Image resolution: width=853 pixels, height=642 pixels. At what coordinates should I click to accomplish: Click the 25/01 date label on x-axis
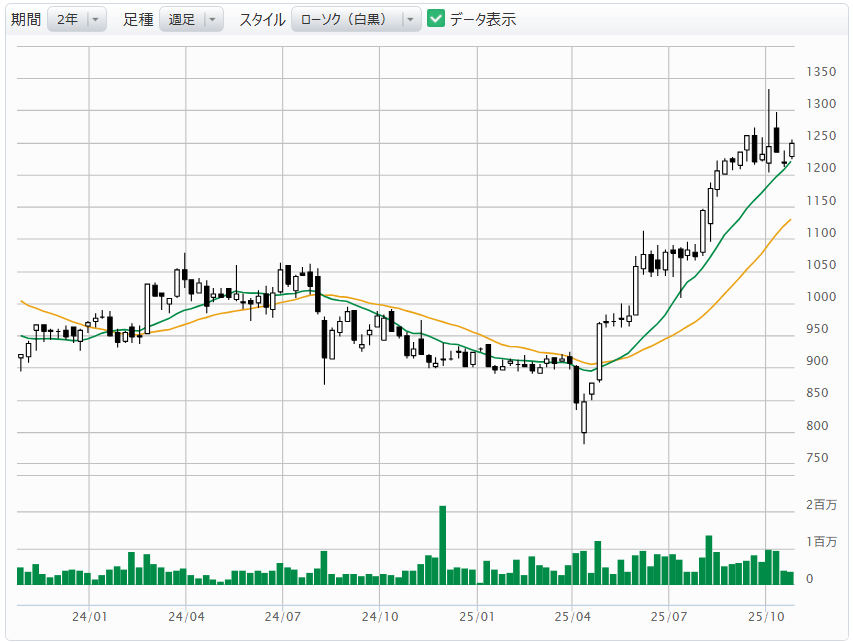pos(477,618)
